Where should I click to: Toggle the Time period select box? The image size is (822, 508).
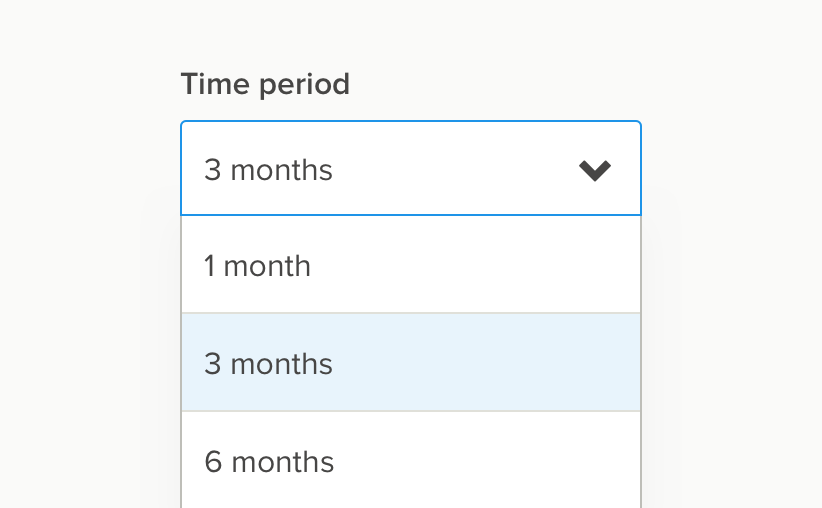[410, 169]
